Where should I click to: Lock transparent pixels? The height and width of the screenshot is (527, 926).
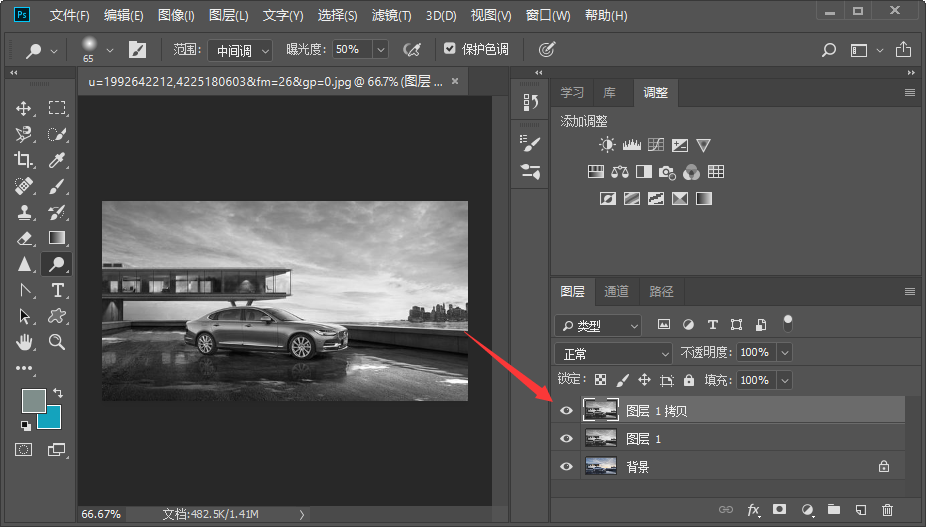pos(600,380)
